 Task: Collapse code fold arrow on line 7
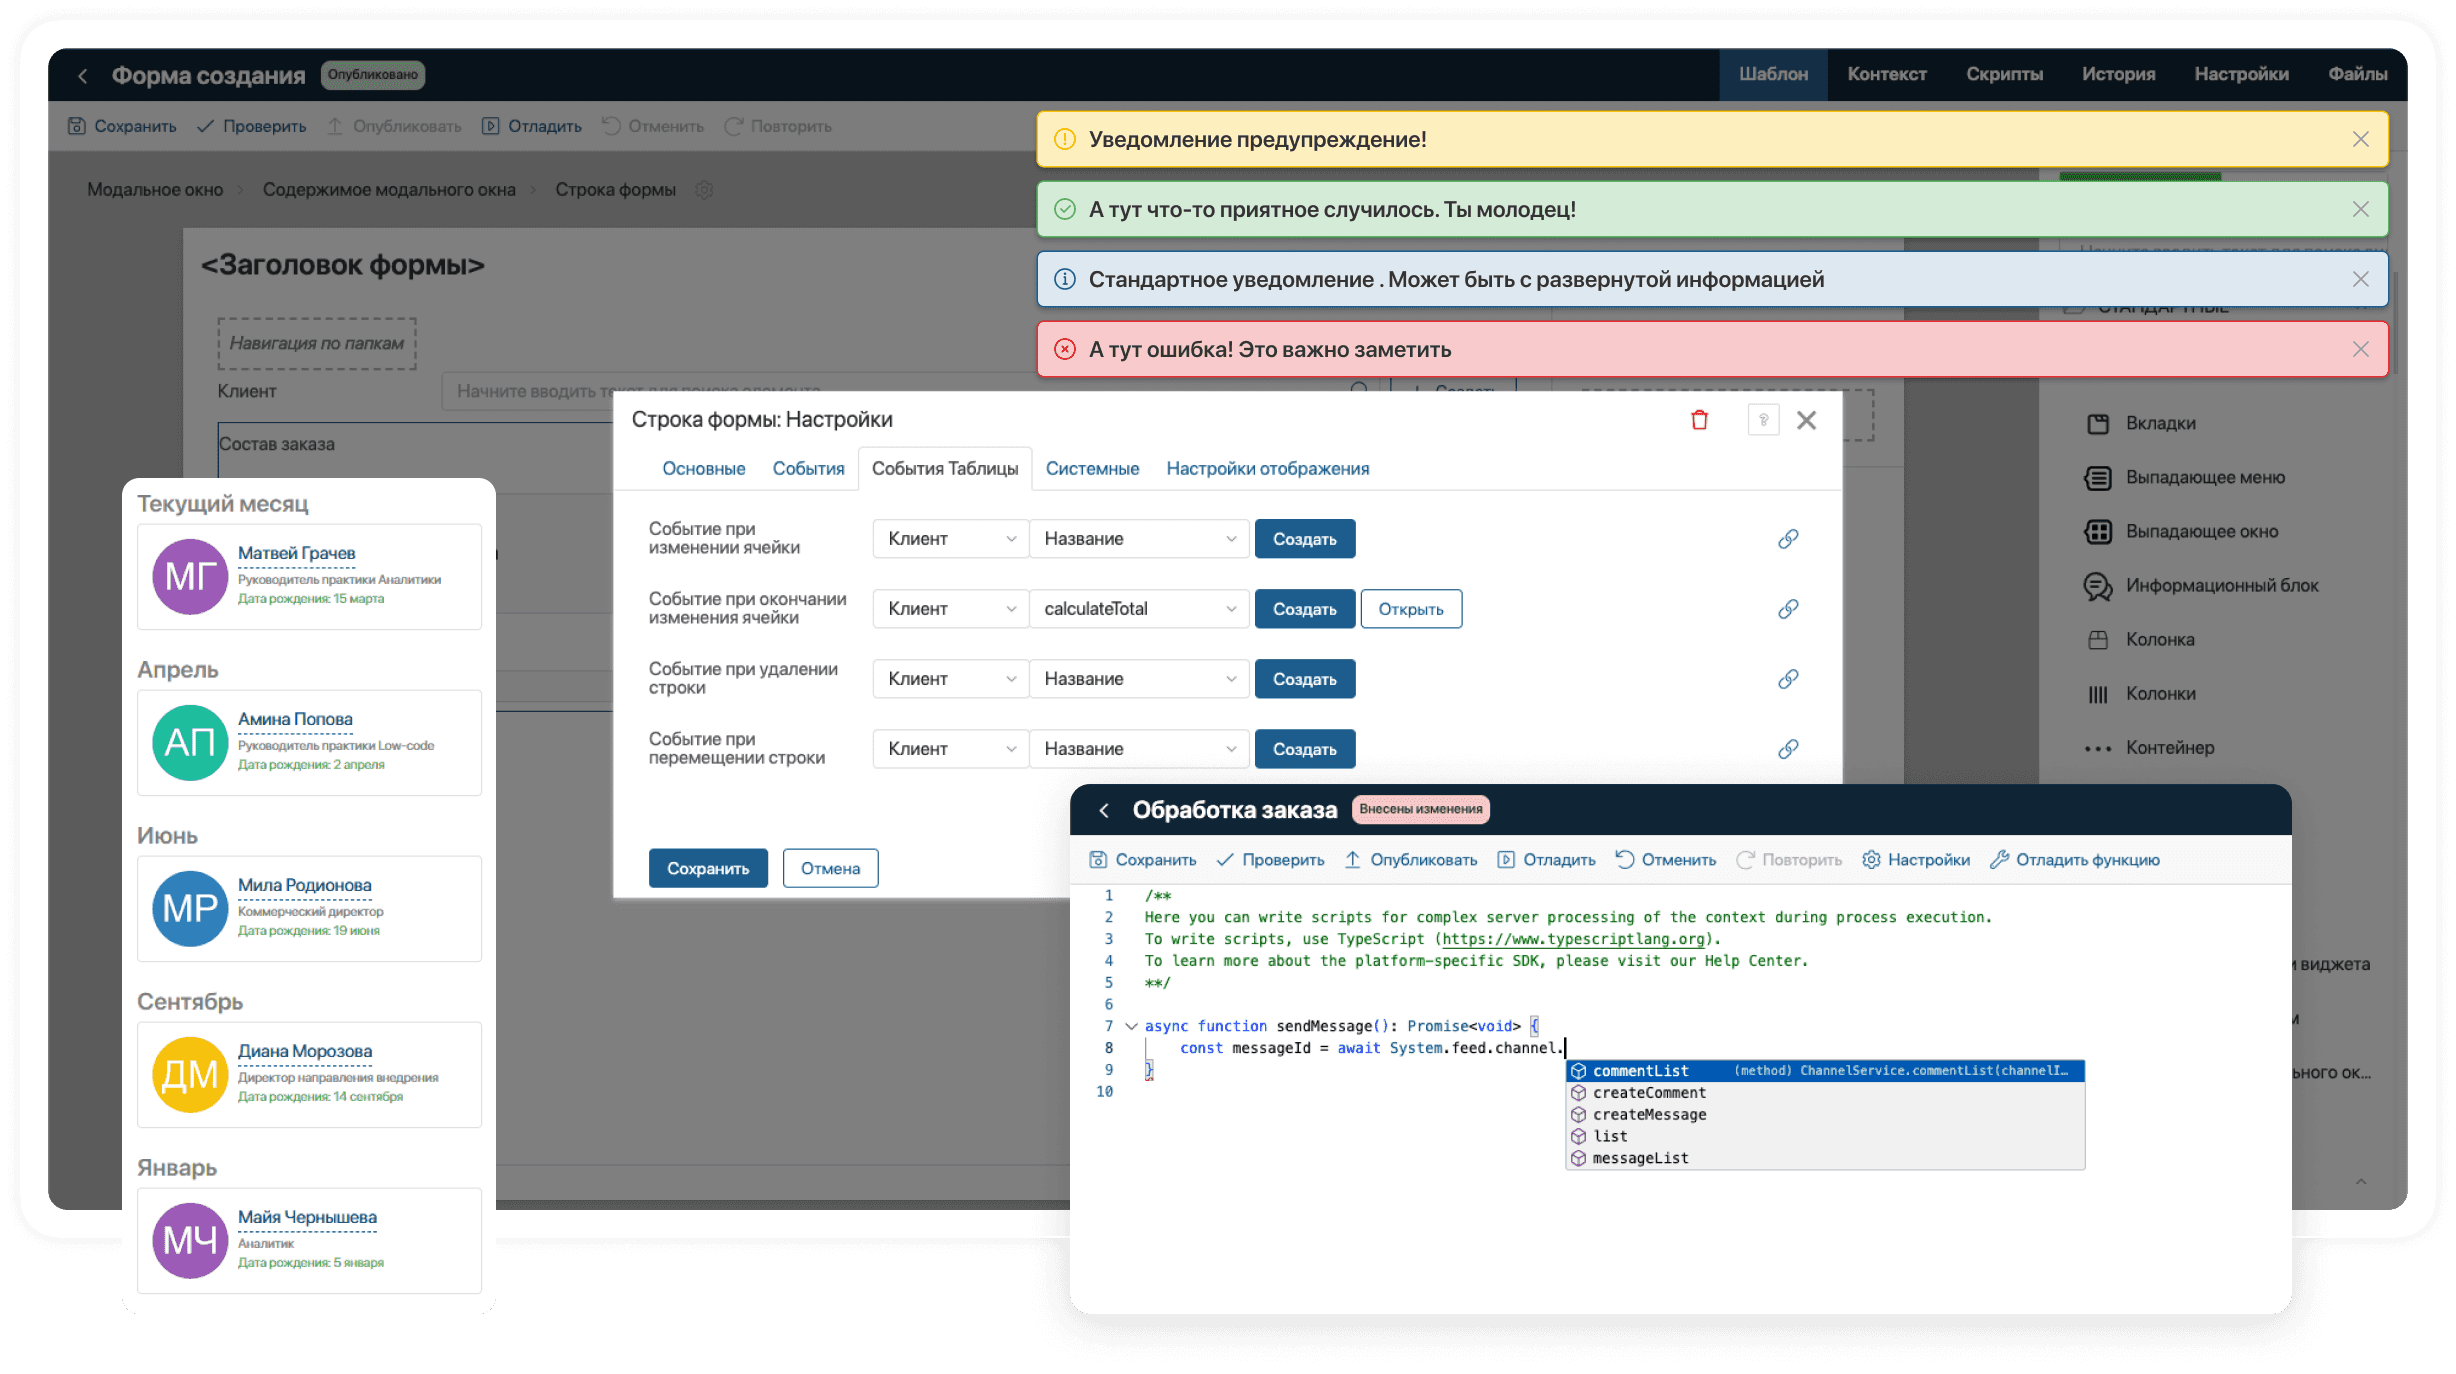coord(1131,1026)
